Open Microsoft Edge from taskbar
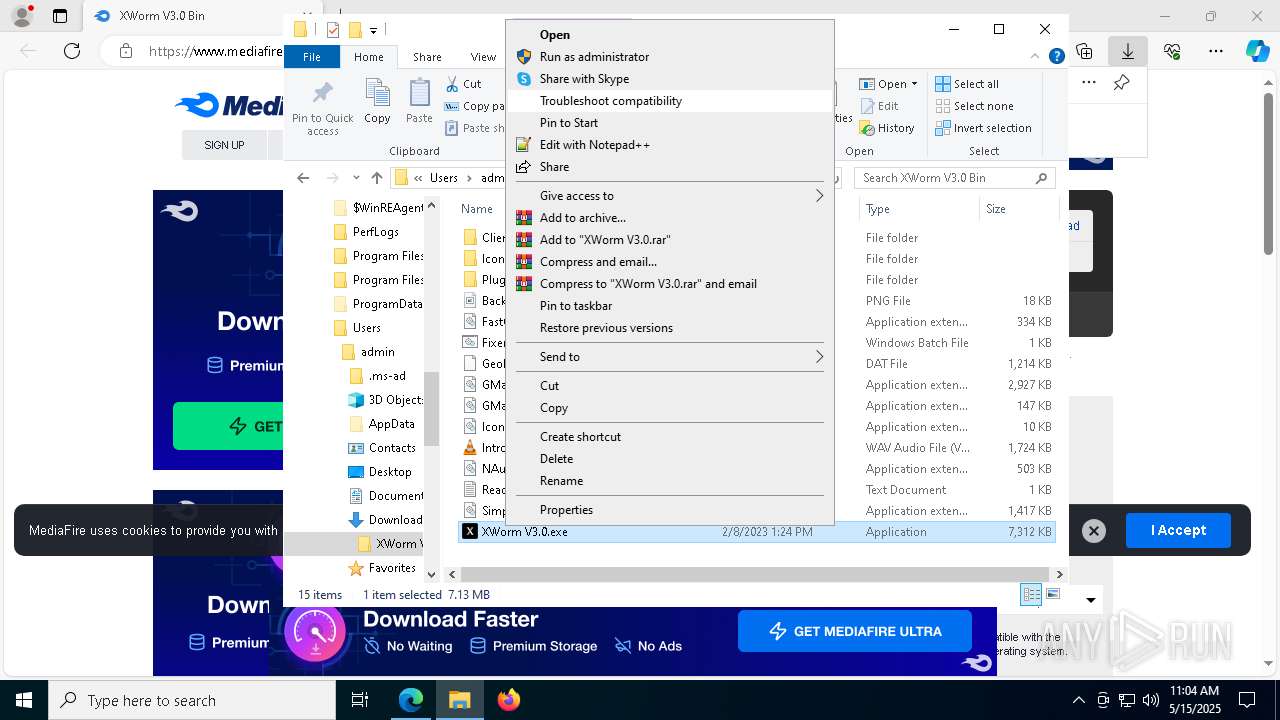Viewport: 1280px width, 720px height. coord(411,700)
